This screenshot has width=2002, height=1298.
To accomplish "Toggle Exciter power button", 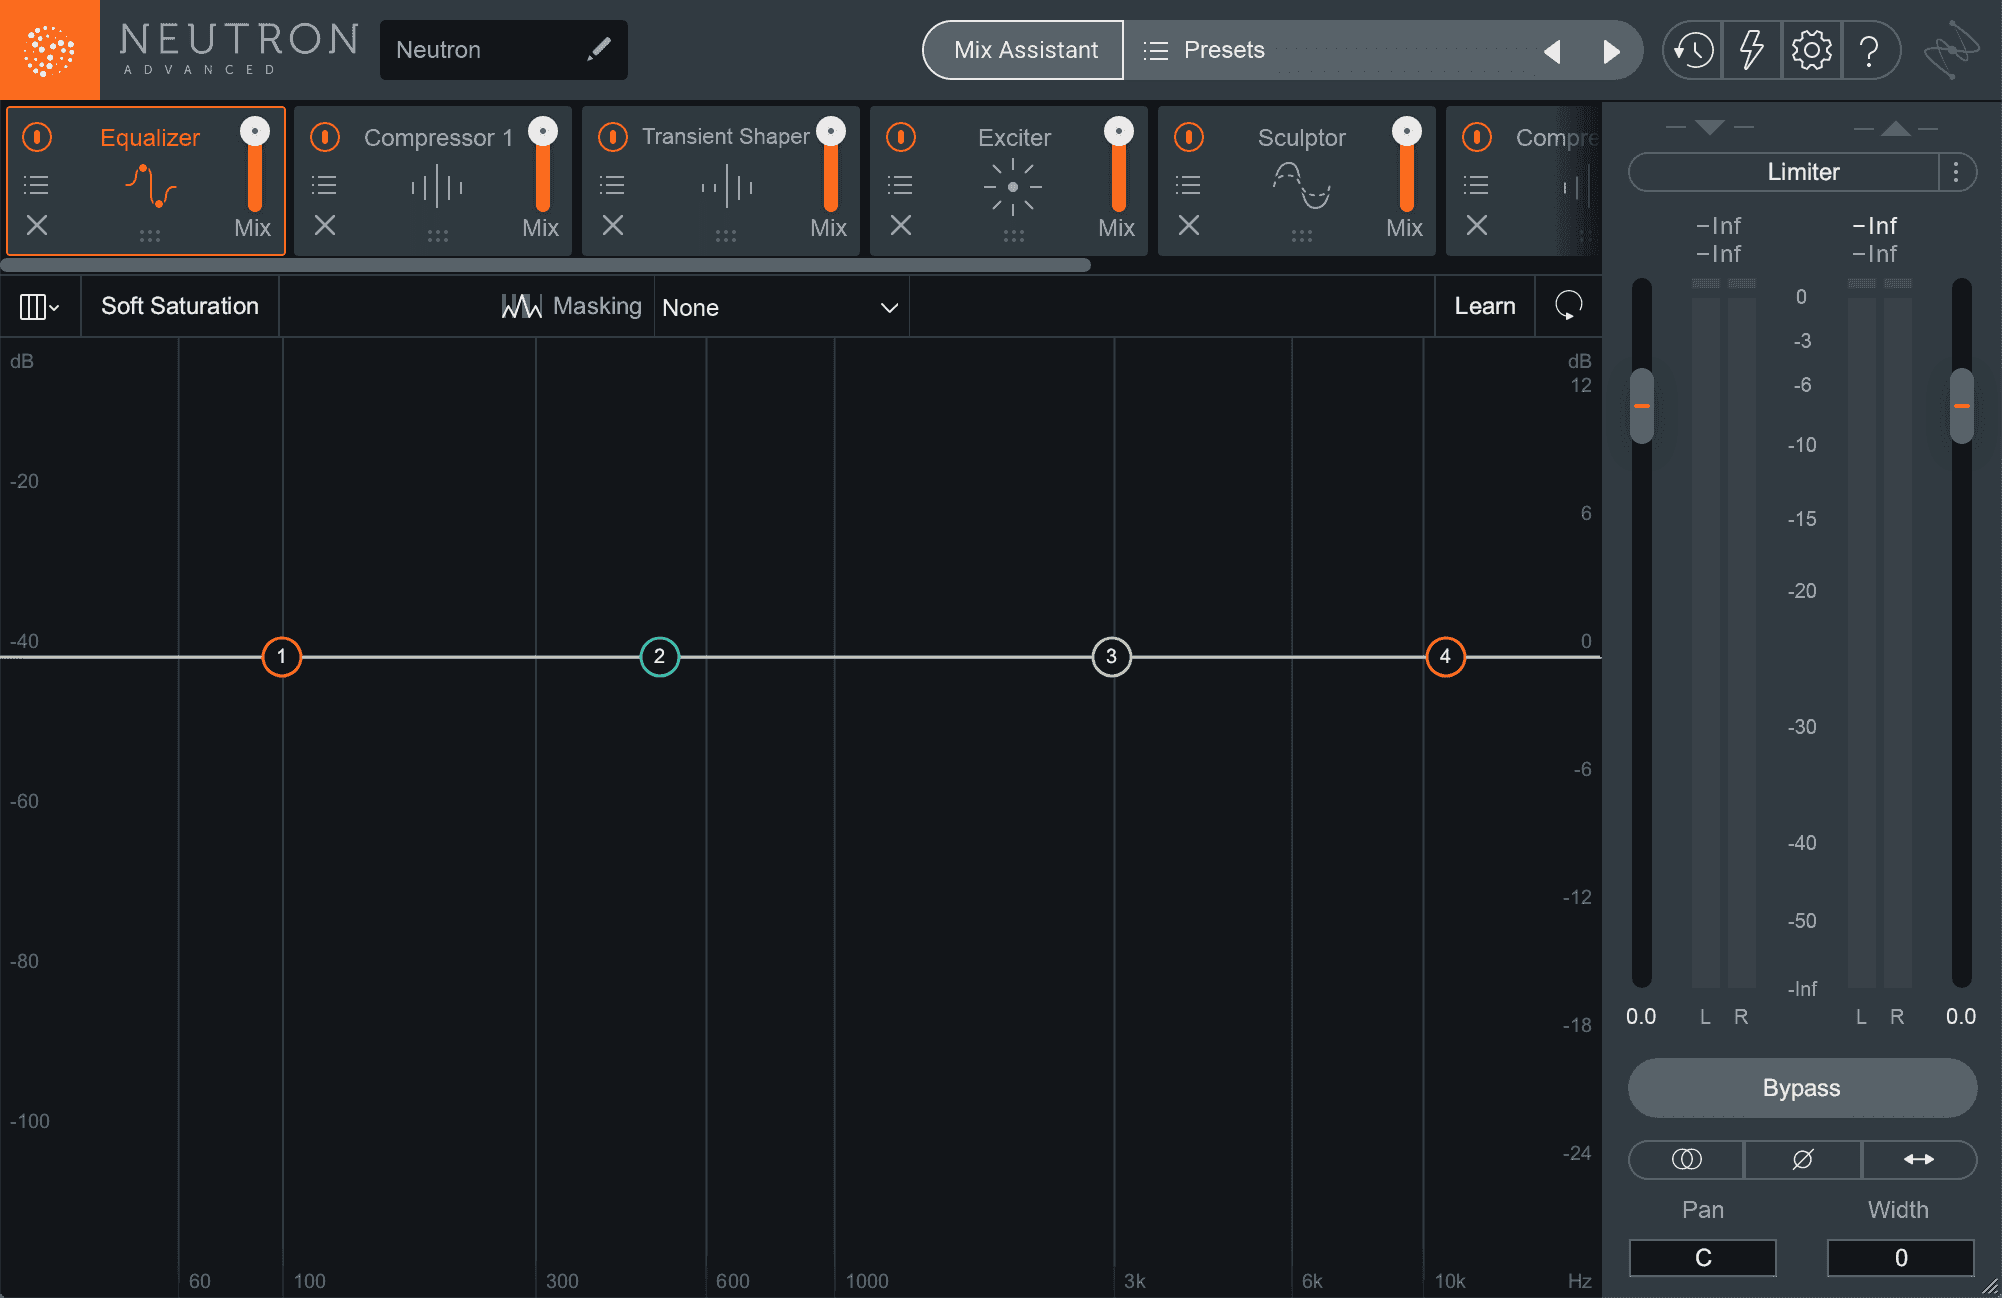I will pyautogui.click(x=901, y=137).
